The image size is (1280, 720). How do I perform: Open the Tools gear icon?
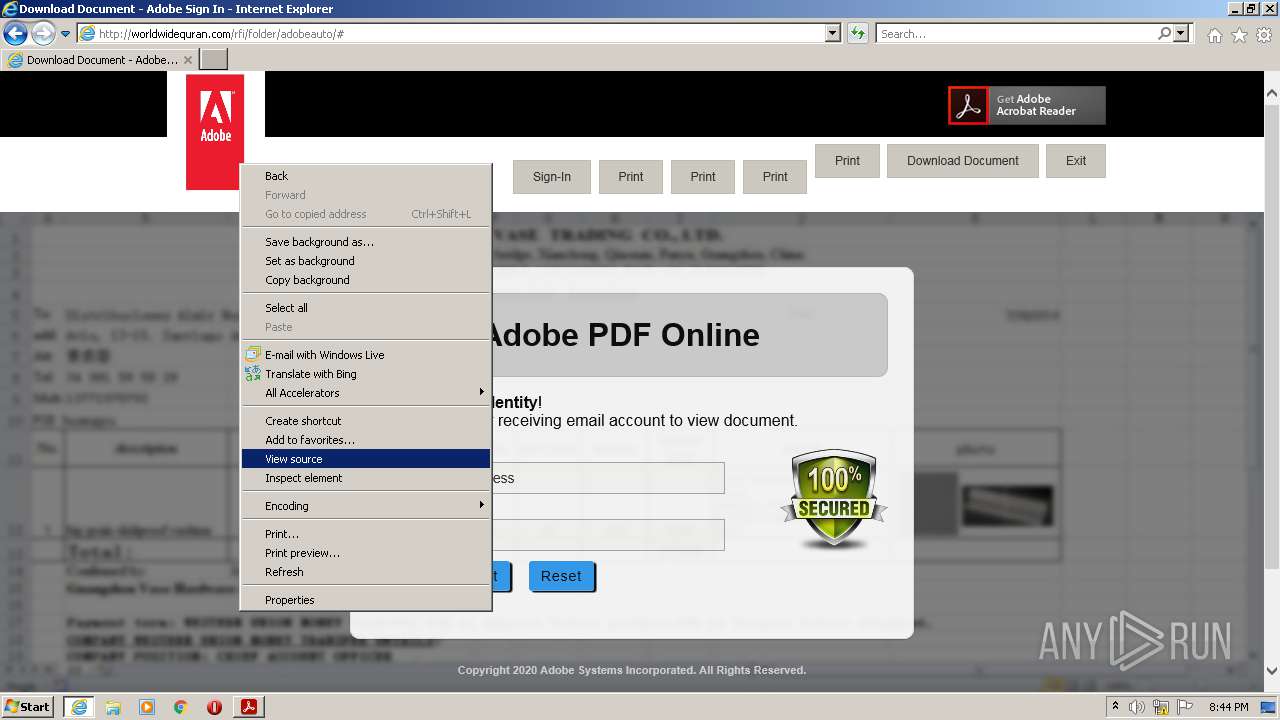click(1263, 35)
